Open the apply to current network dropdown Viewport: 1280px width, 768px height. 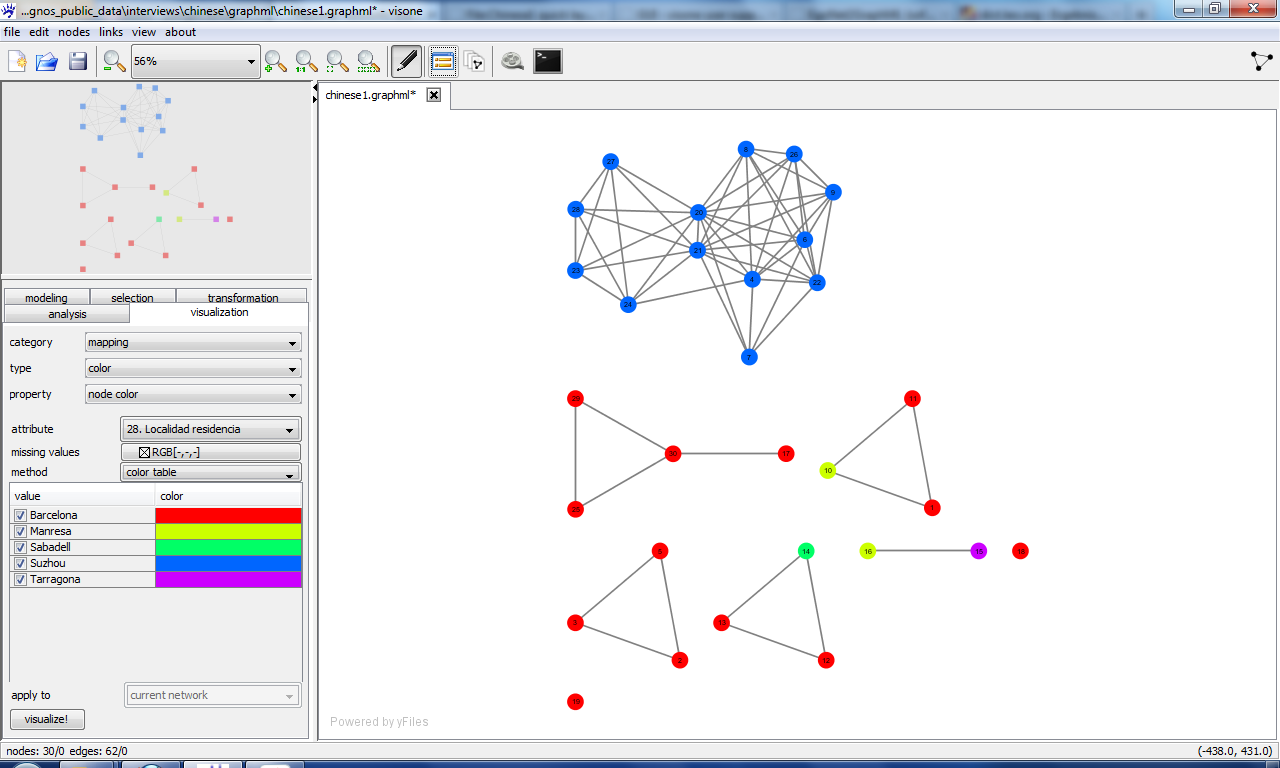[x=212, y=695]
